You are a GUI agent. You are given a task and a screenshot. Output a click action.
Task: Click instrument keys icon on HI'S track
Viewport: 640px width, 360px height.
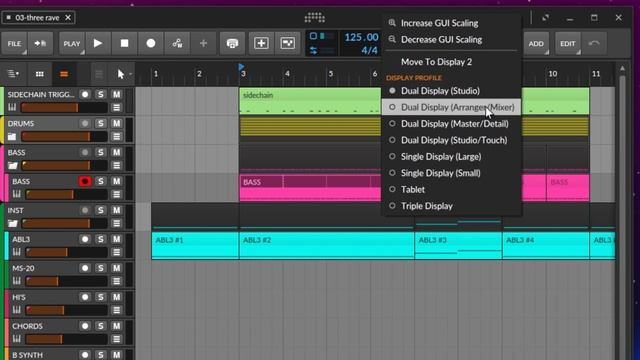click(x=16, y=310)
